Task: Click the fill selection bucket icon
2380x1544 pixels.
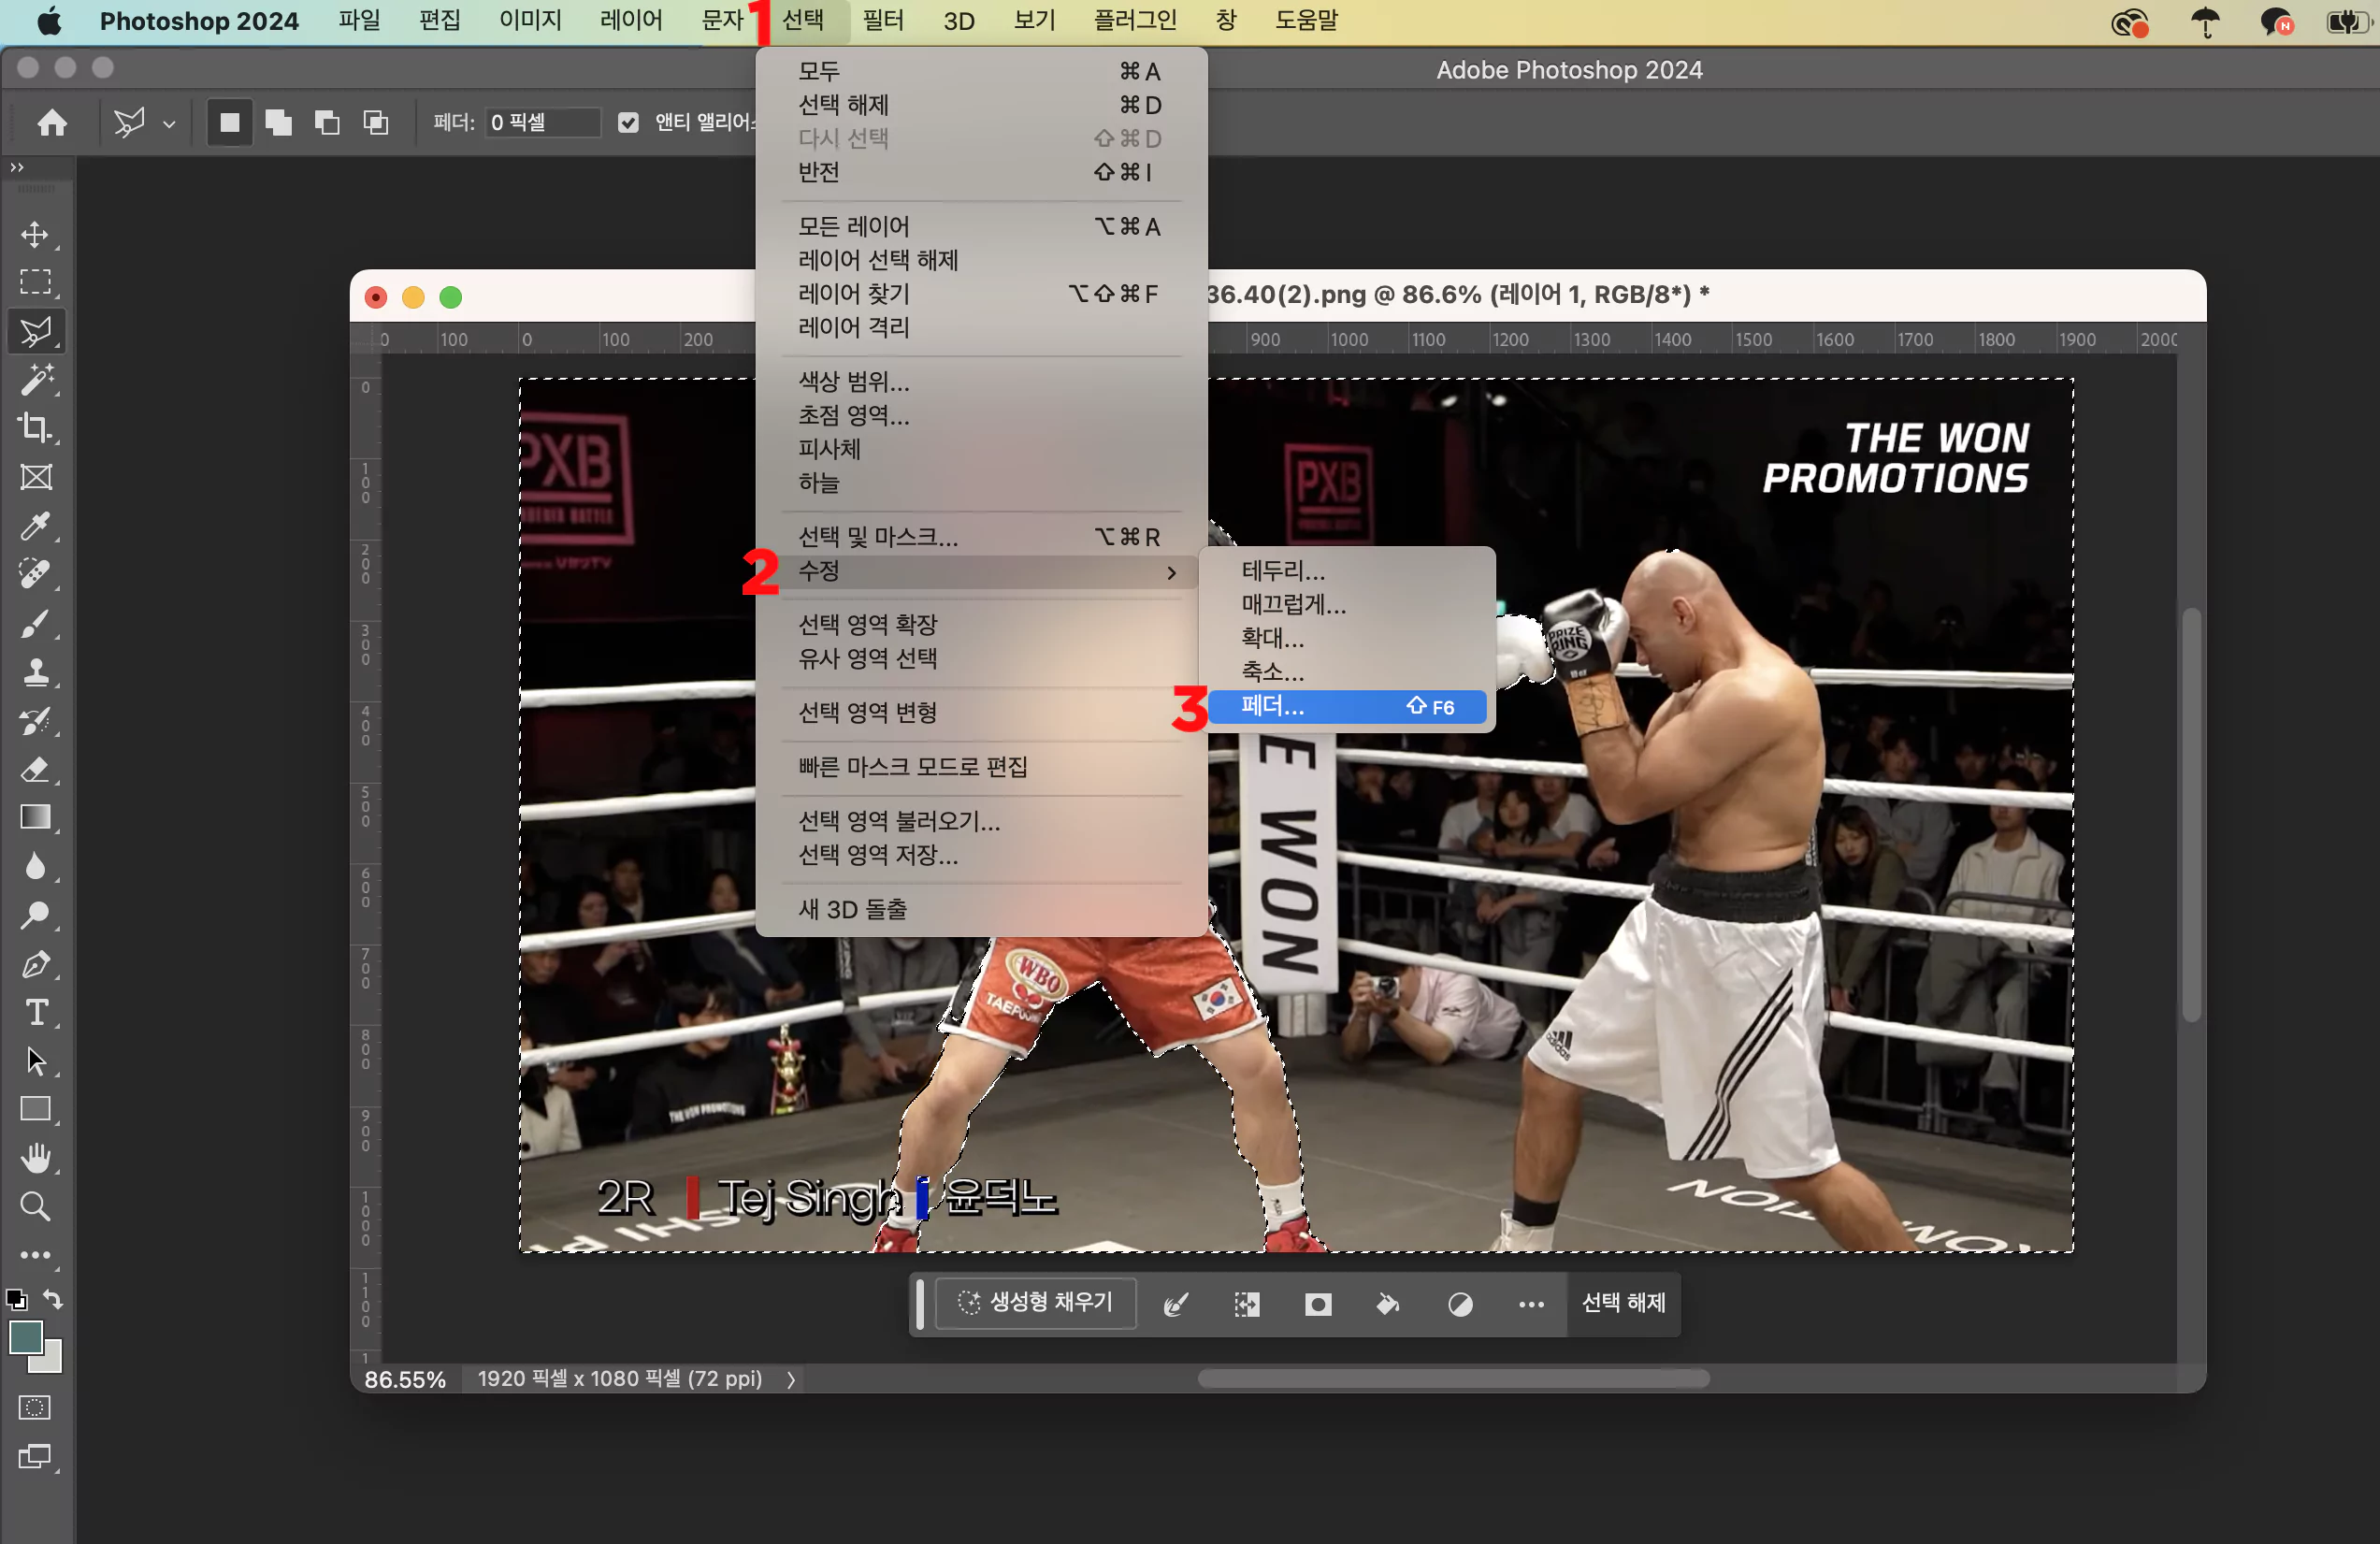Action: [x=1388, y=1304]
